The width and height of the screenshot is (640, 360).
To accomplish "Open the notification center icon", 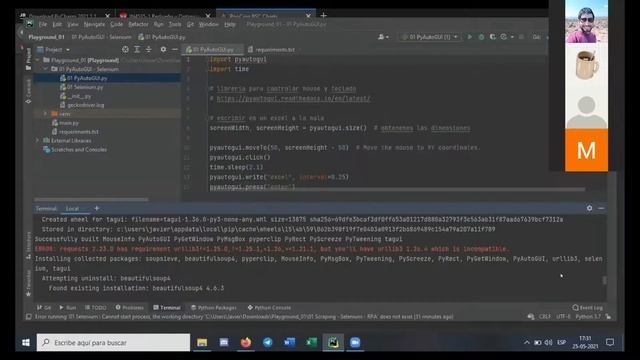I will [610, 342].
